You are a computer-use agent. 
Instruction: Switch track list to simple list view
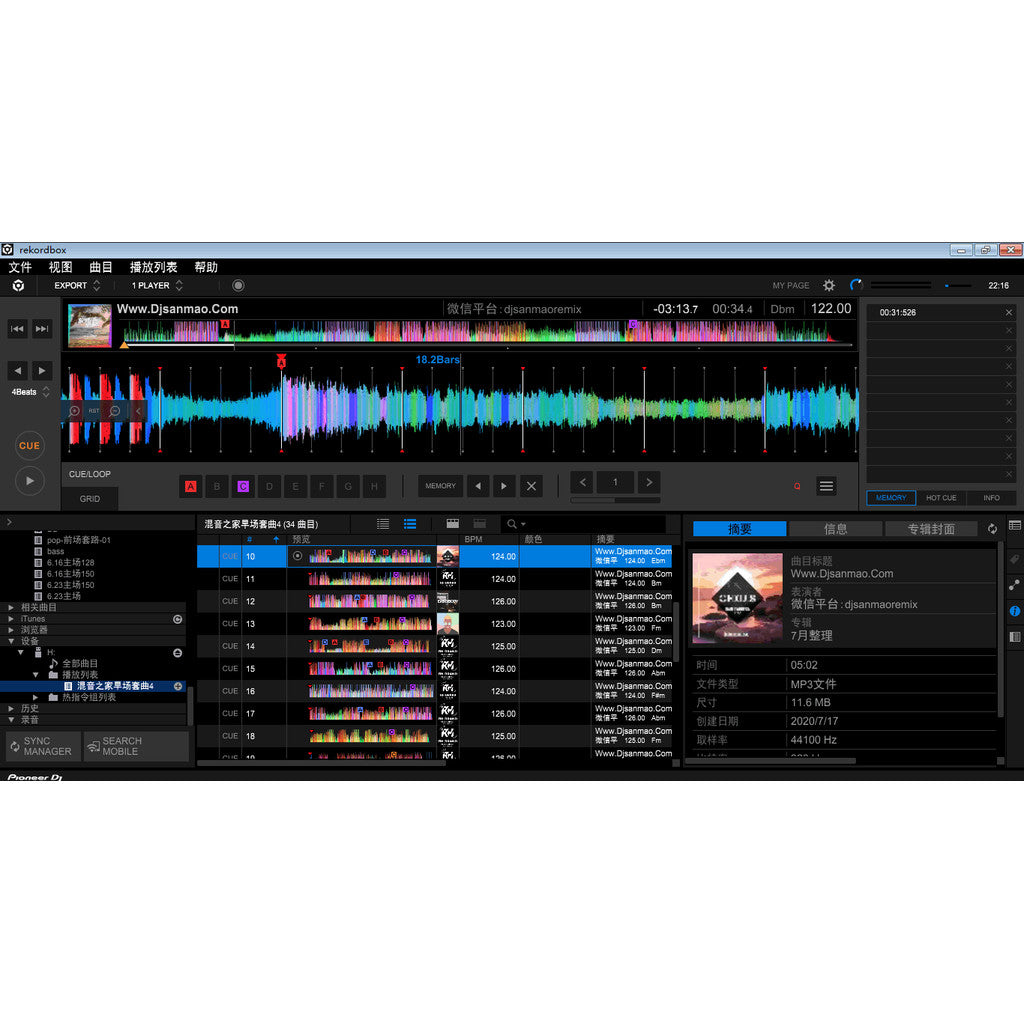[383, 524]
